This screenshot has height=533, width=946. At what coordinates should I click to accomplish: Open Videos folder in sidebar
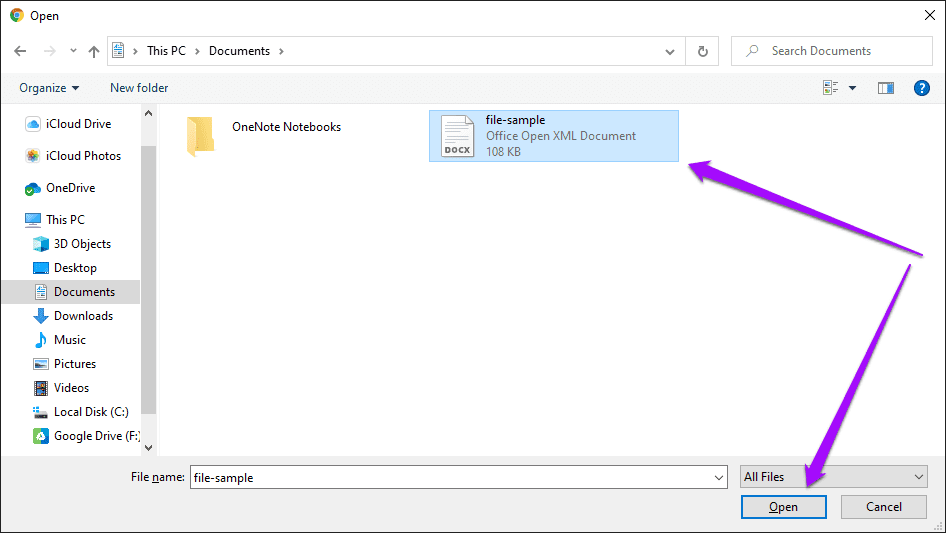point(71,388)
